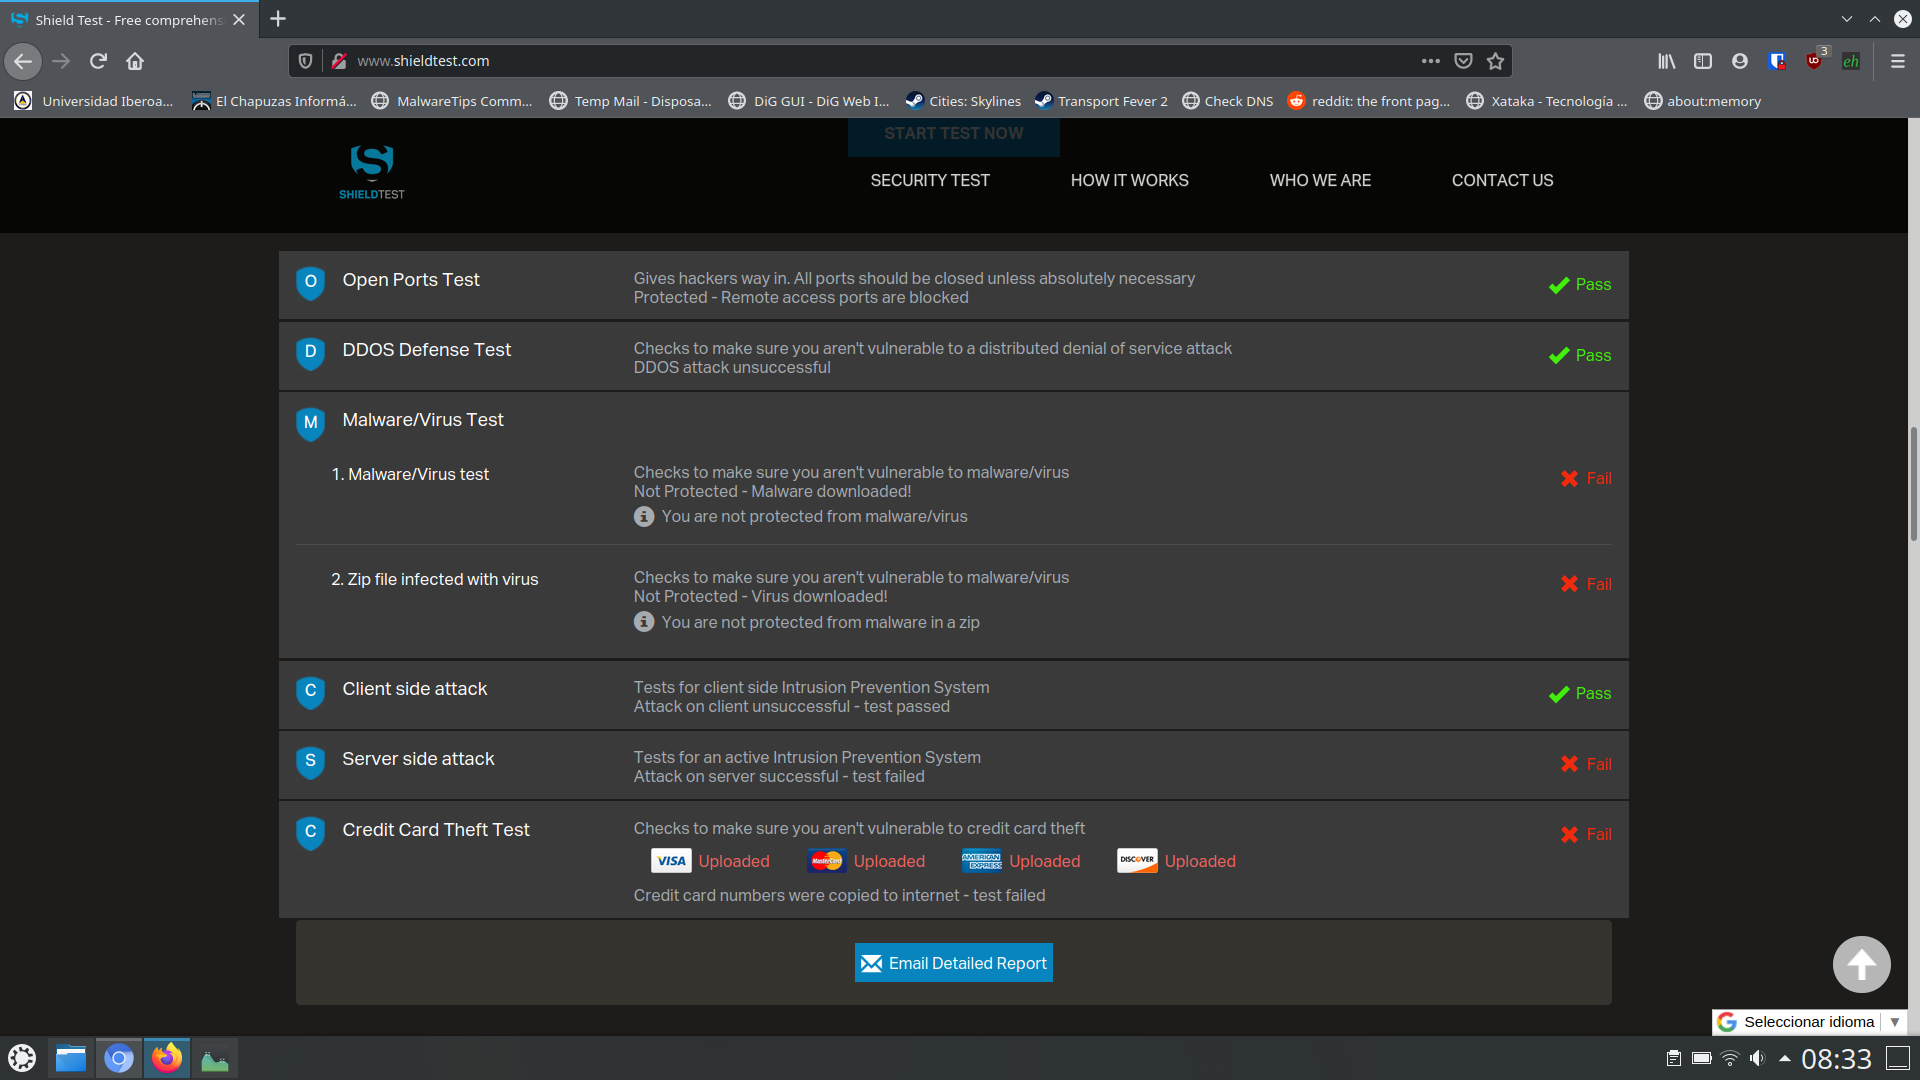Click the URL address bar field
Viewport: 1920px width, 1080px height.
[880, 61]
